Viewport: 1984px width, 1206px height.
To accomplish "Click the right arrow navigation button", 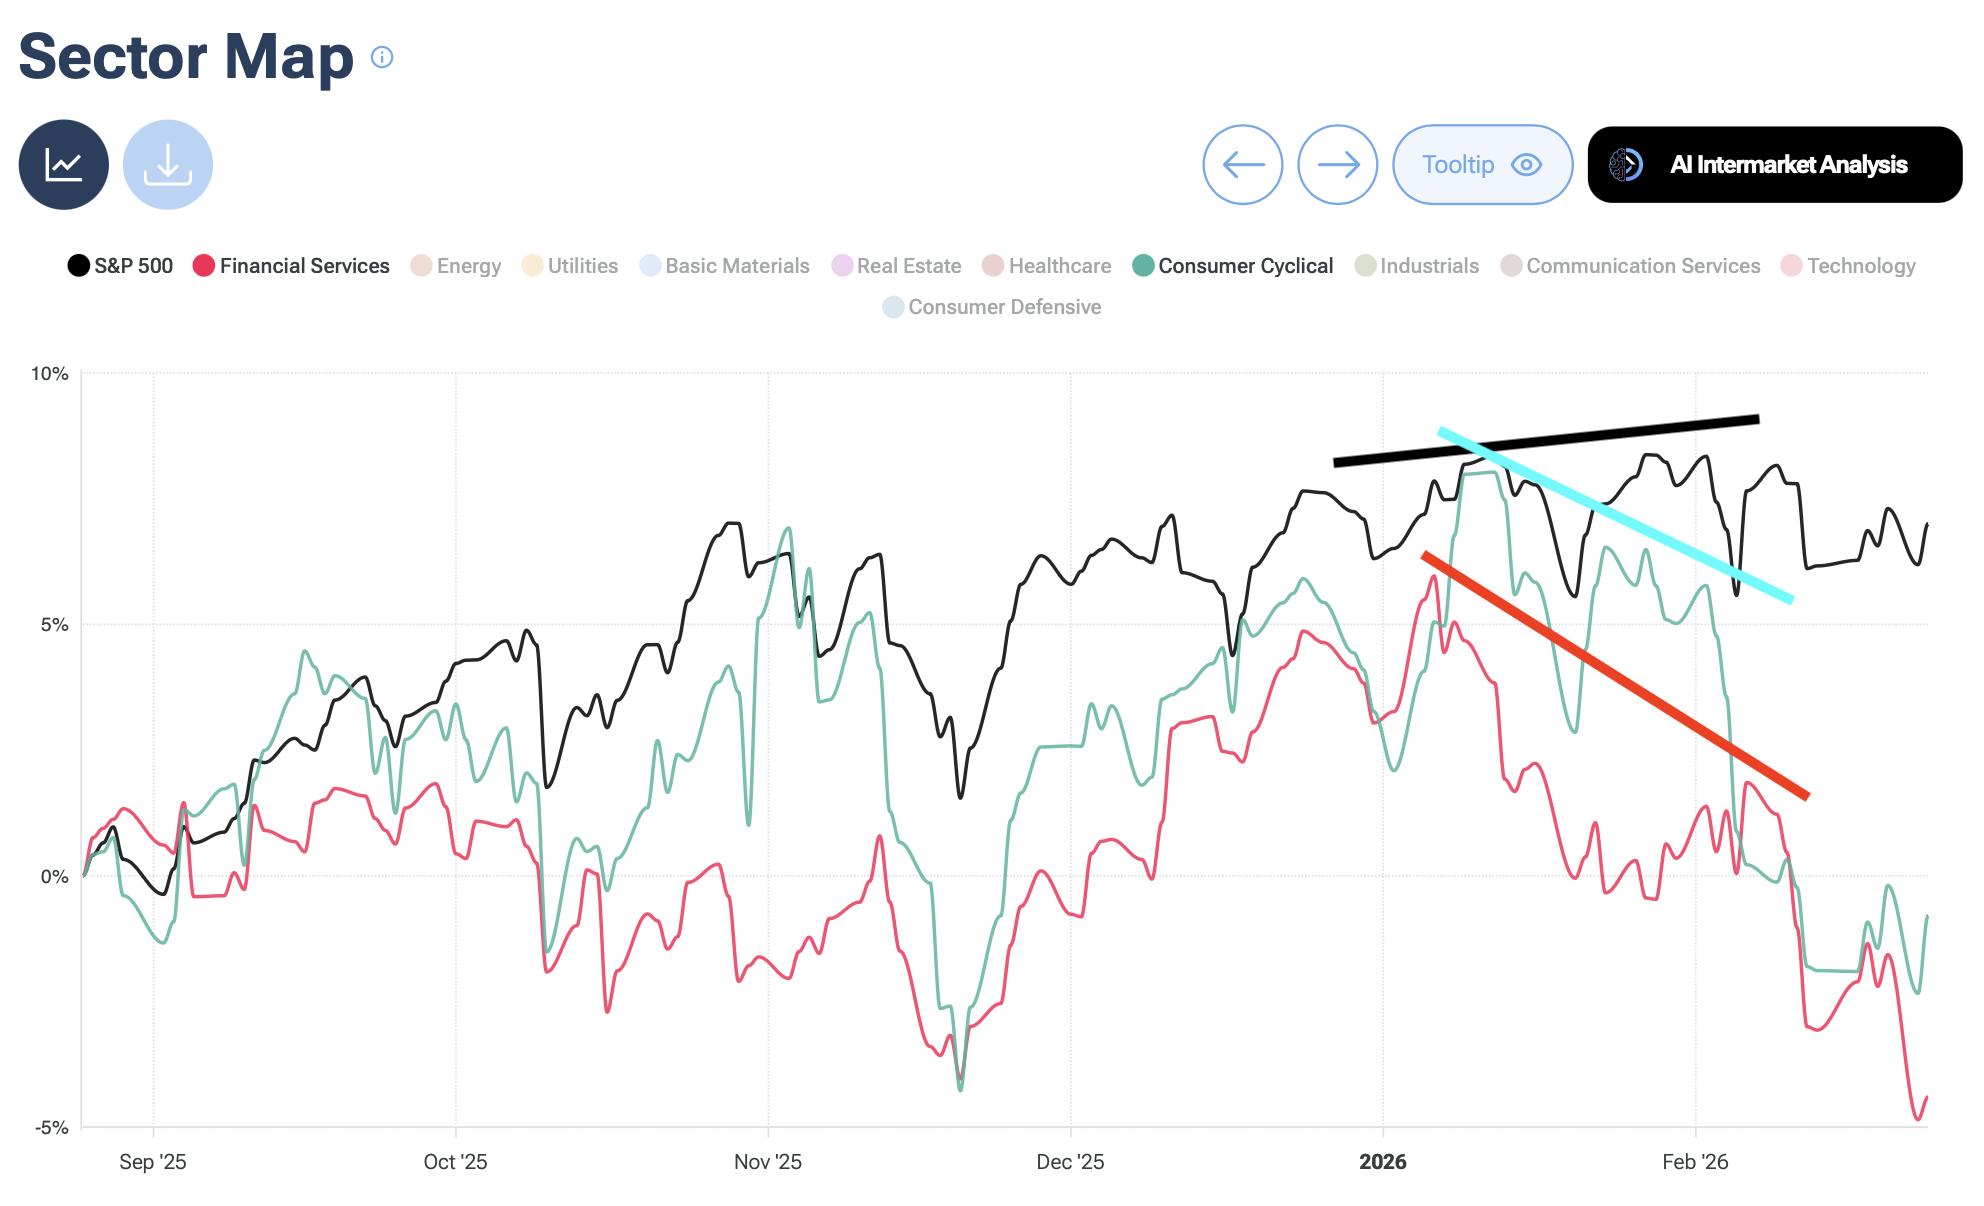I will coord(1337,165).
